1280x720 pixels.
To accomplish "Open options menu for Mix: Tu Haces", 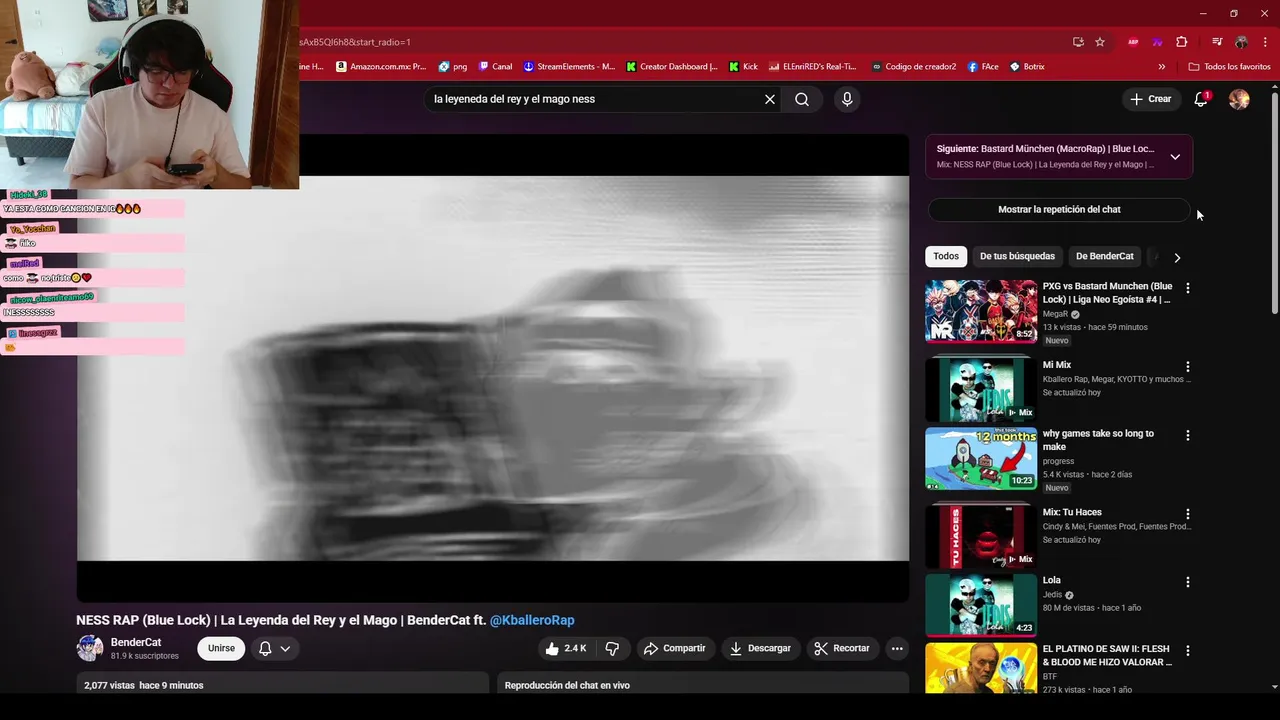I will coord(1188,514).
